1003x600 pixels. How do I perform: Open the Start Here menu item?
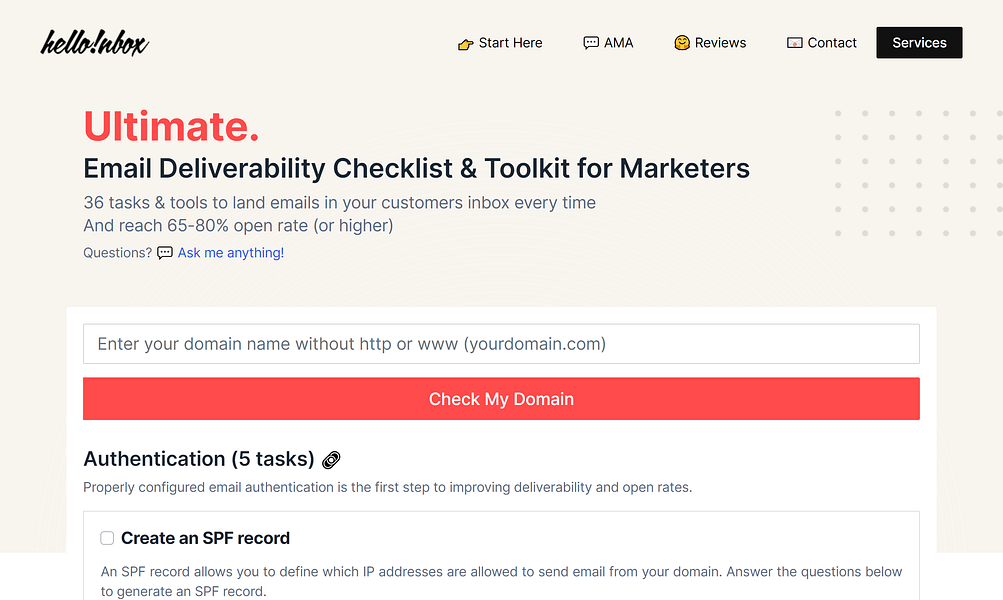pyautogui.click(x=510, y=43)
